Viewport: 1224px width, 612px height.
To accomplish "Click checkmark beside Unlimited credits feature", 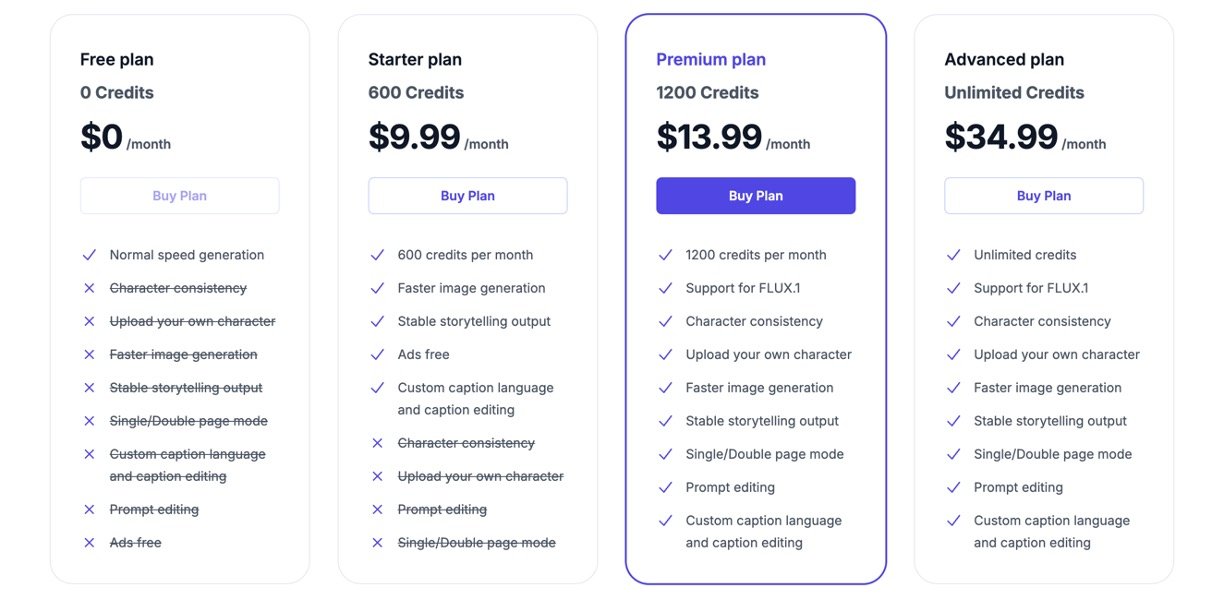I will click(x=953, y=255).
